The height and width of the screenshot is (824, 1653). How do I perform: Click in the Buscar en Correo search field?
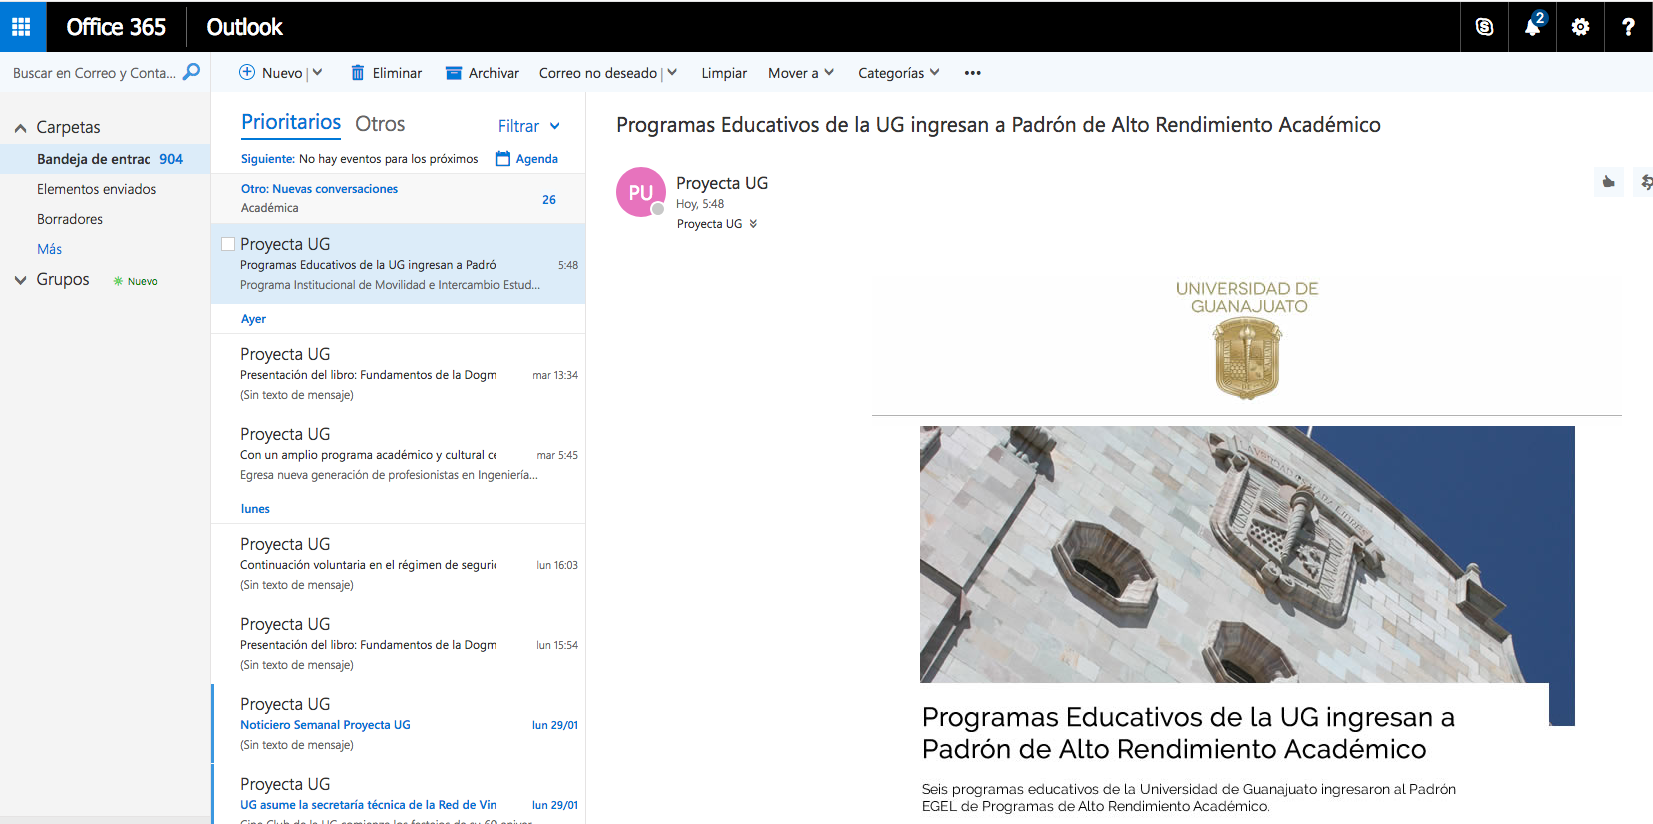click(x=94, y=73)
